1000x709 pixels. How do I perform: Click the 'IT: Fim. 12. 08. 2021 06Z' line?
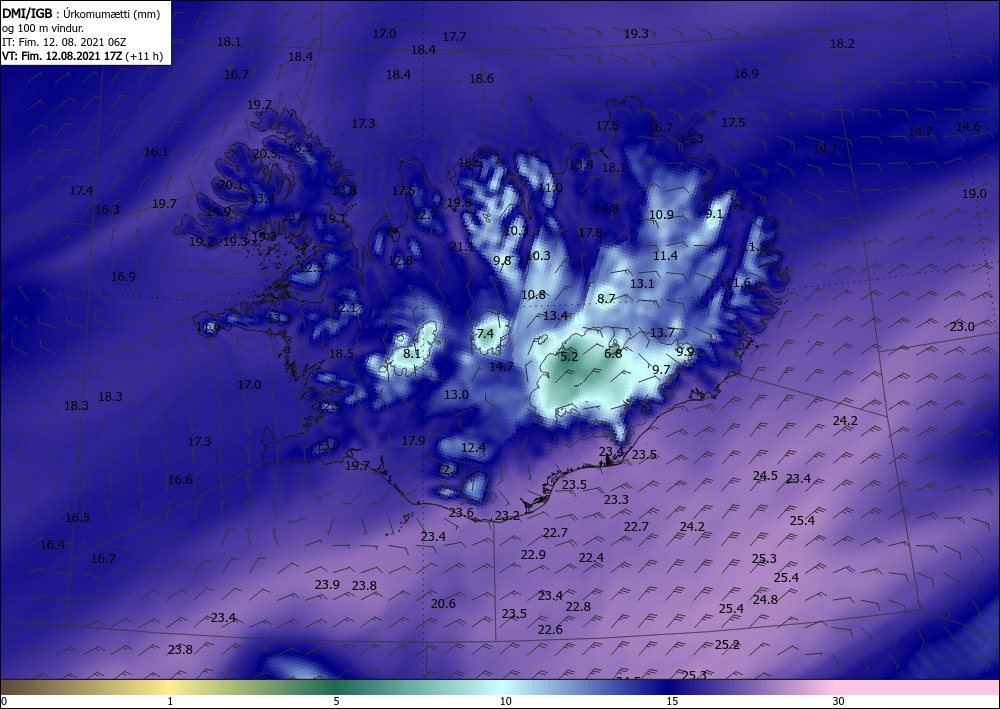click(64, 42)
